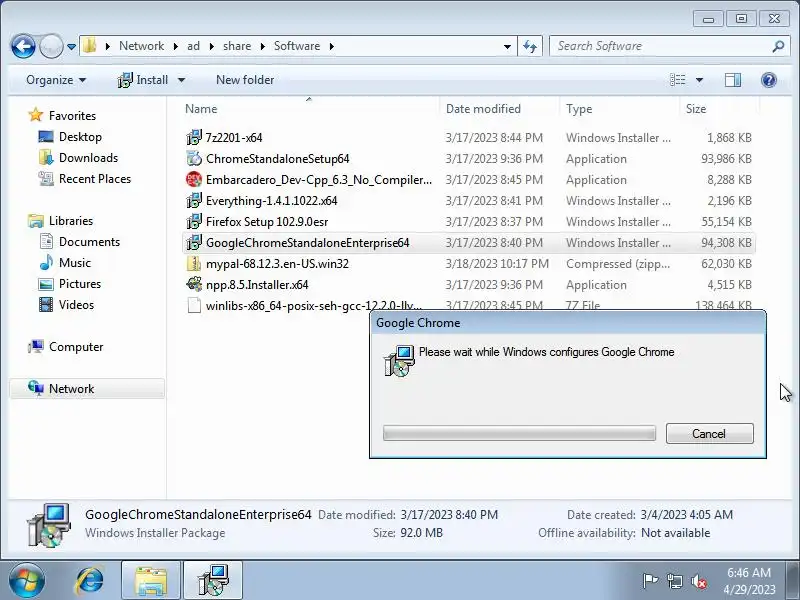The image size is (800, 600).
Task: Click the mypal-68.12.3.en-US.win32 filename
Action: [x=277, y=264]
